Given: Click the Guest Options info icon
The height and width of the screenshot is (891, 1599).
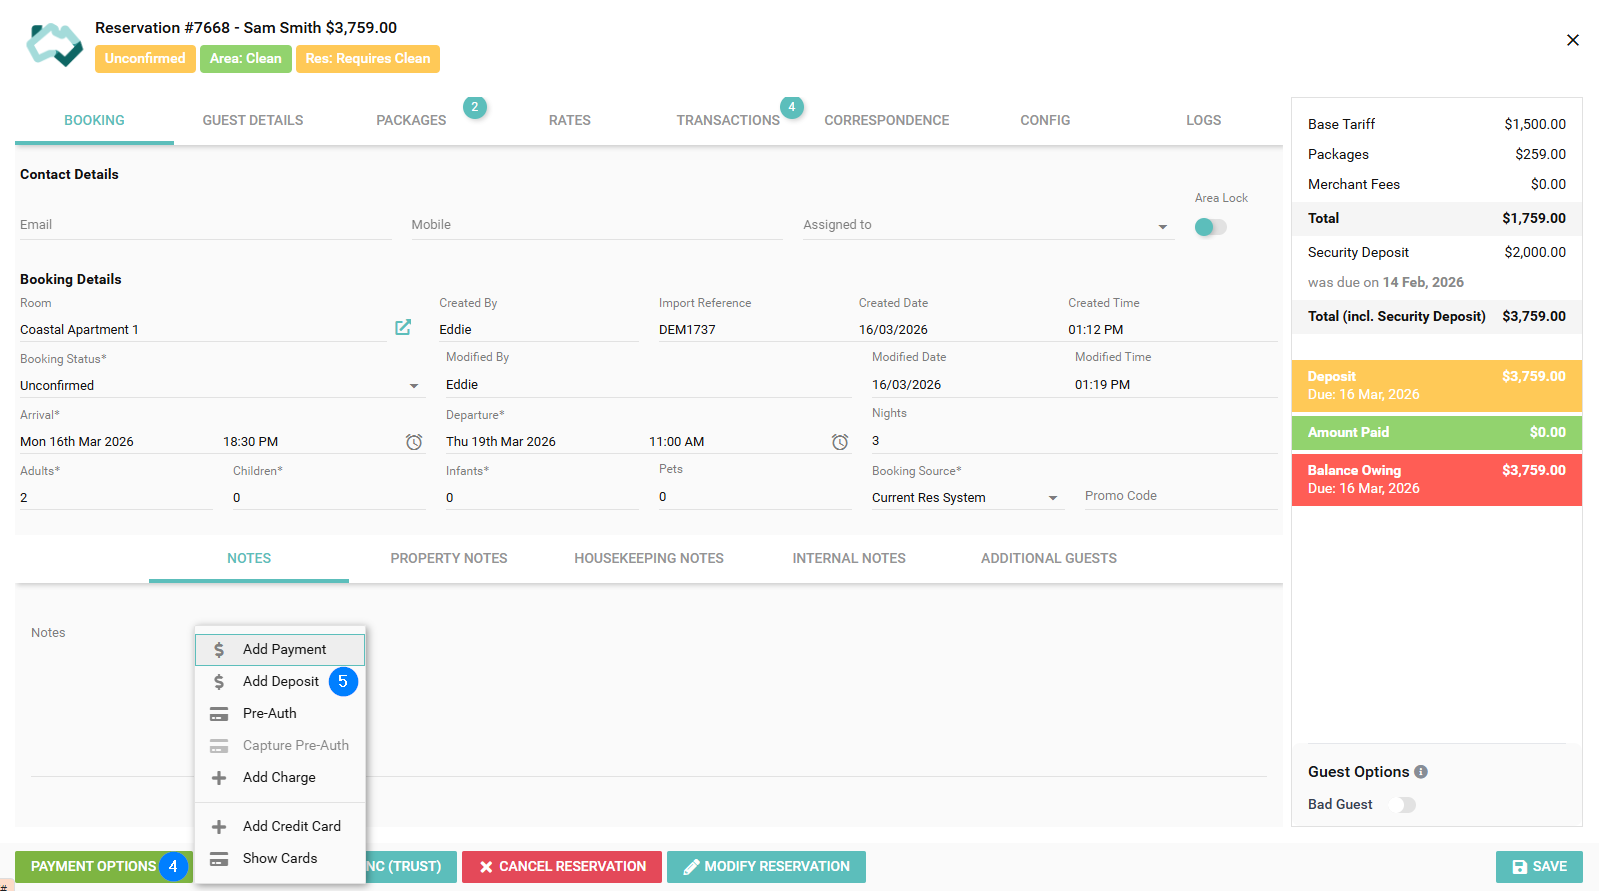Looking at the screenshot, I should tap(1421, 772).
